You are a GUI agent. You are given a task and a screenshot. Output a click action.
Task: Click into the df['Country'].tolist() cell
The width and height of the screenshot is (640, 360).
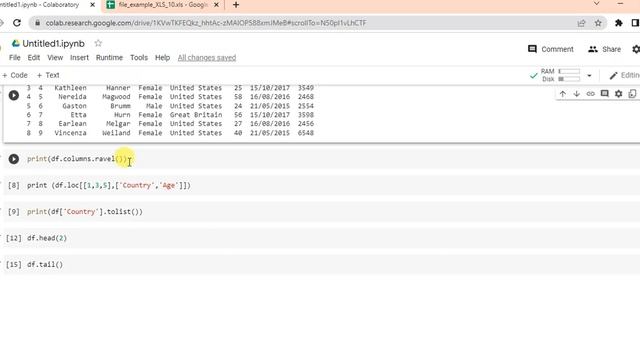[x=85, y=211]
